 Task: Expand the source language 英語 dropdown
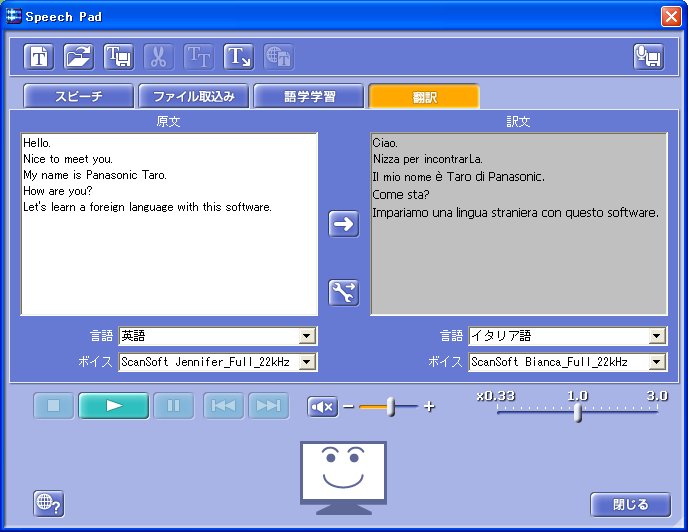click(x=307, y=337)
